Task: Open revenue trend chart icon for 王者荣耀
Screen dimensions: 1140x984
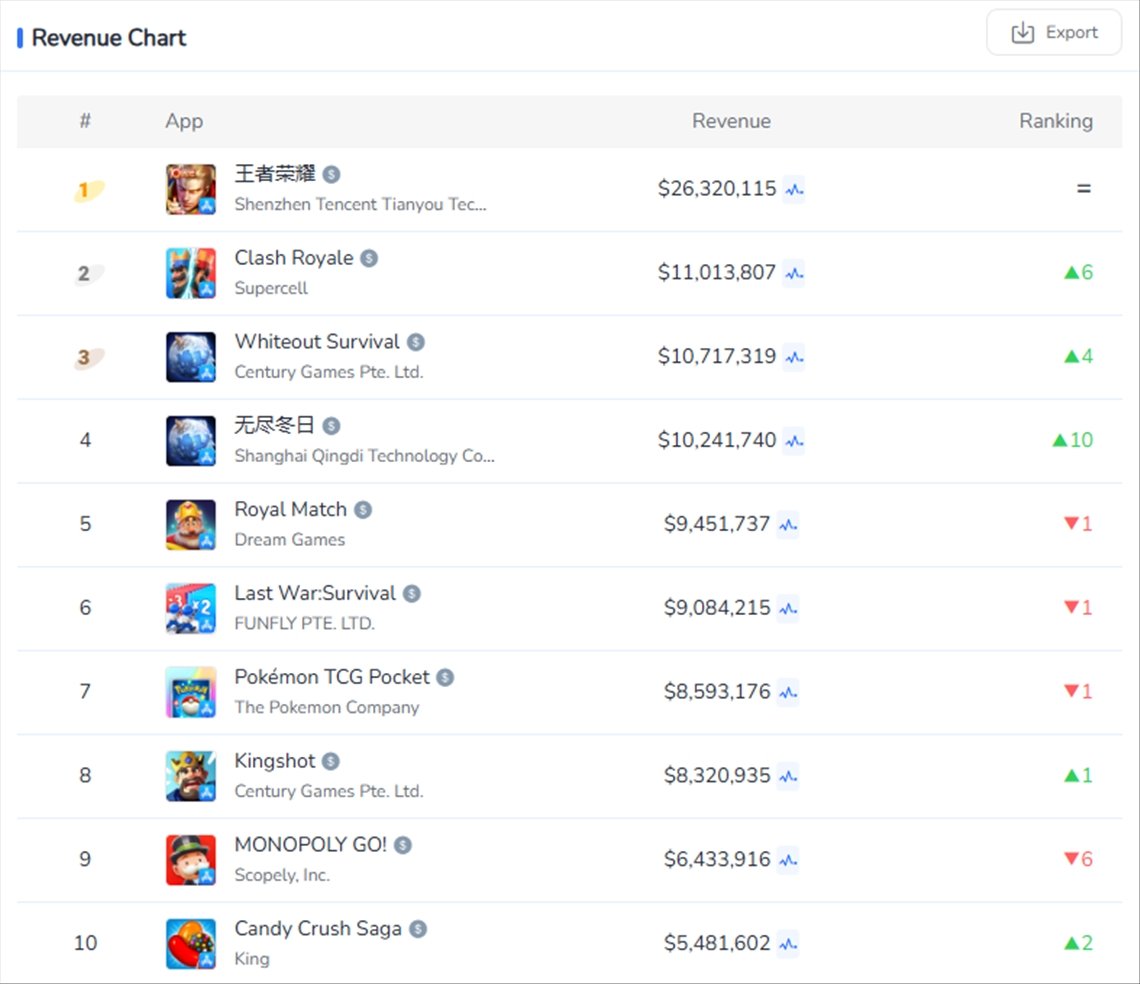Action: click(x=794, y=189)
